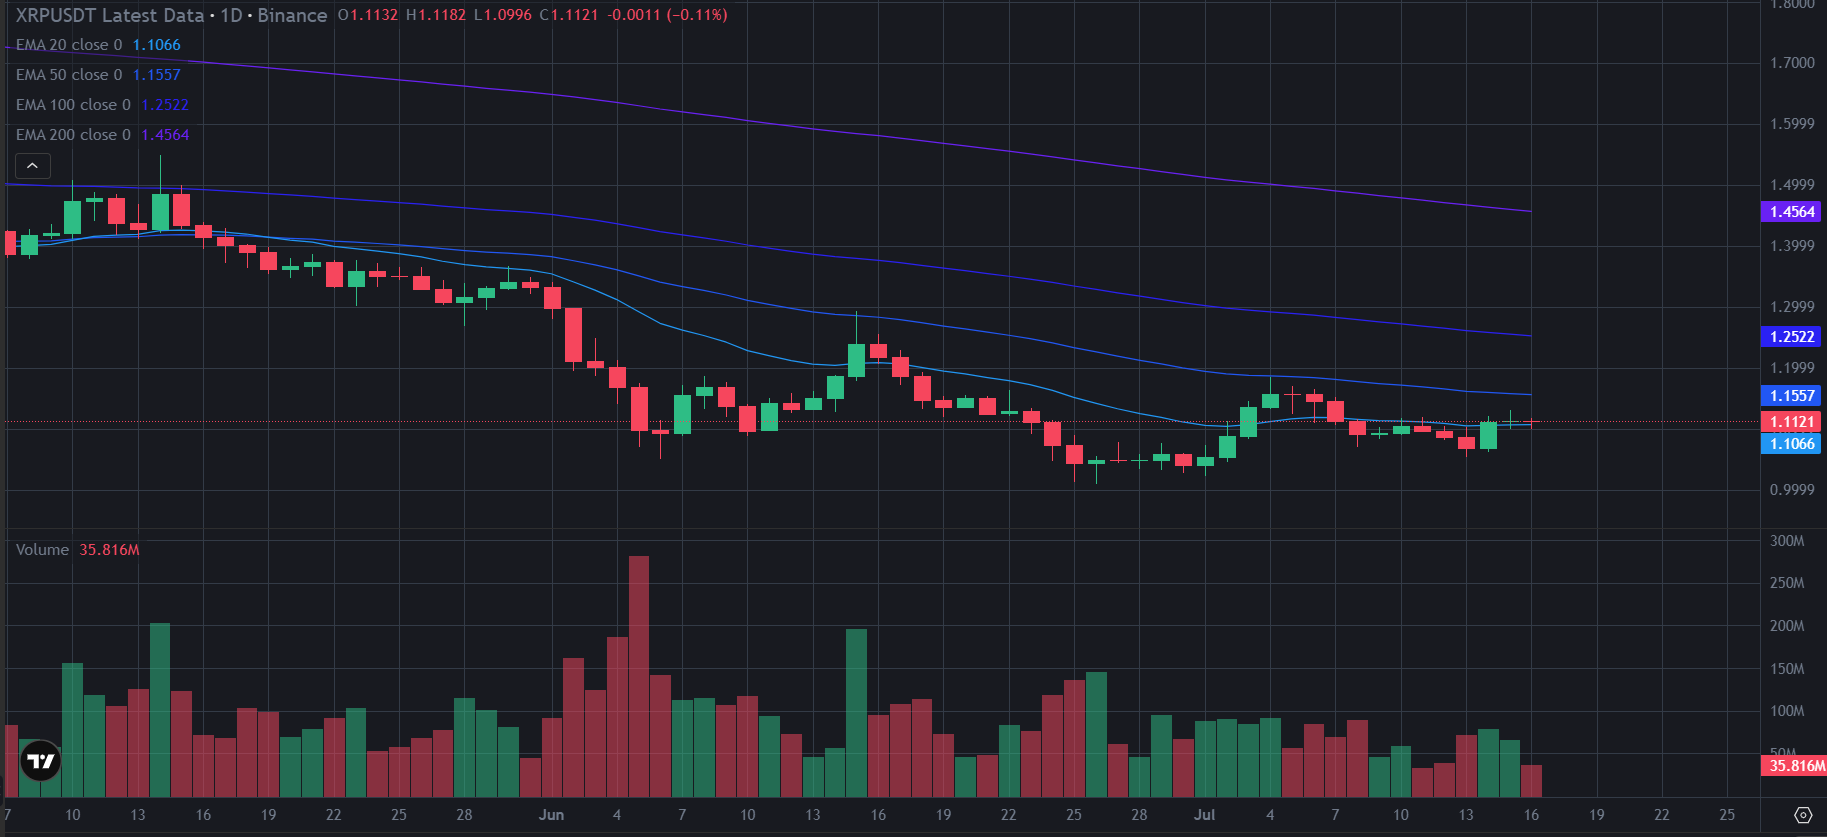
Task: Select the XRPUSDT Latest Data symbol title
Action: (110, 15)
